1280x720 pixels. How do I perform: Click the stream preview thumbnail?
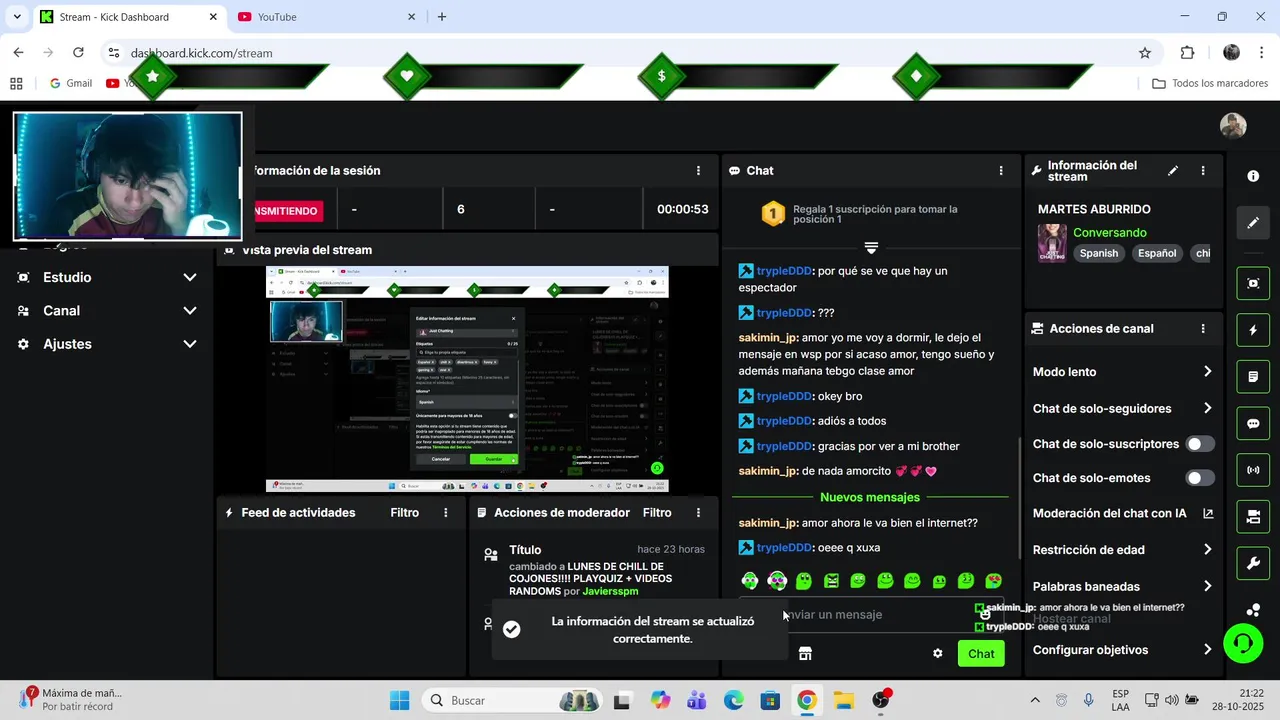(x=467, y=379)
